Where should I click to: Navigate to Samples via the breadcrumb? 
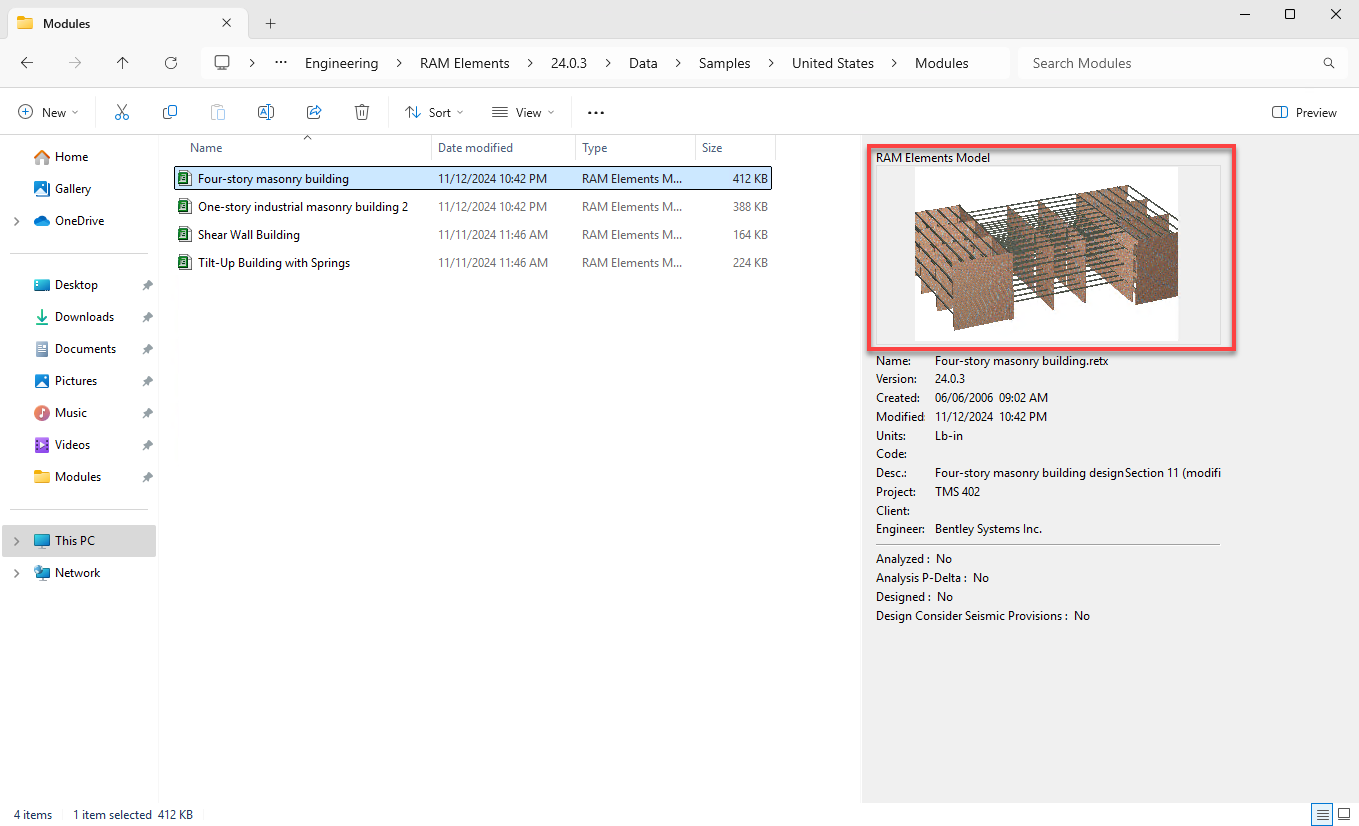click(724, 62)
